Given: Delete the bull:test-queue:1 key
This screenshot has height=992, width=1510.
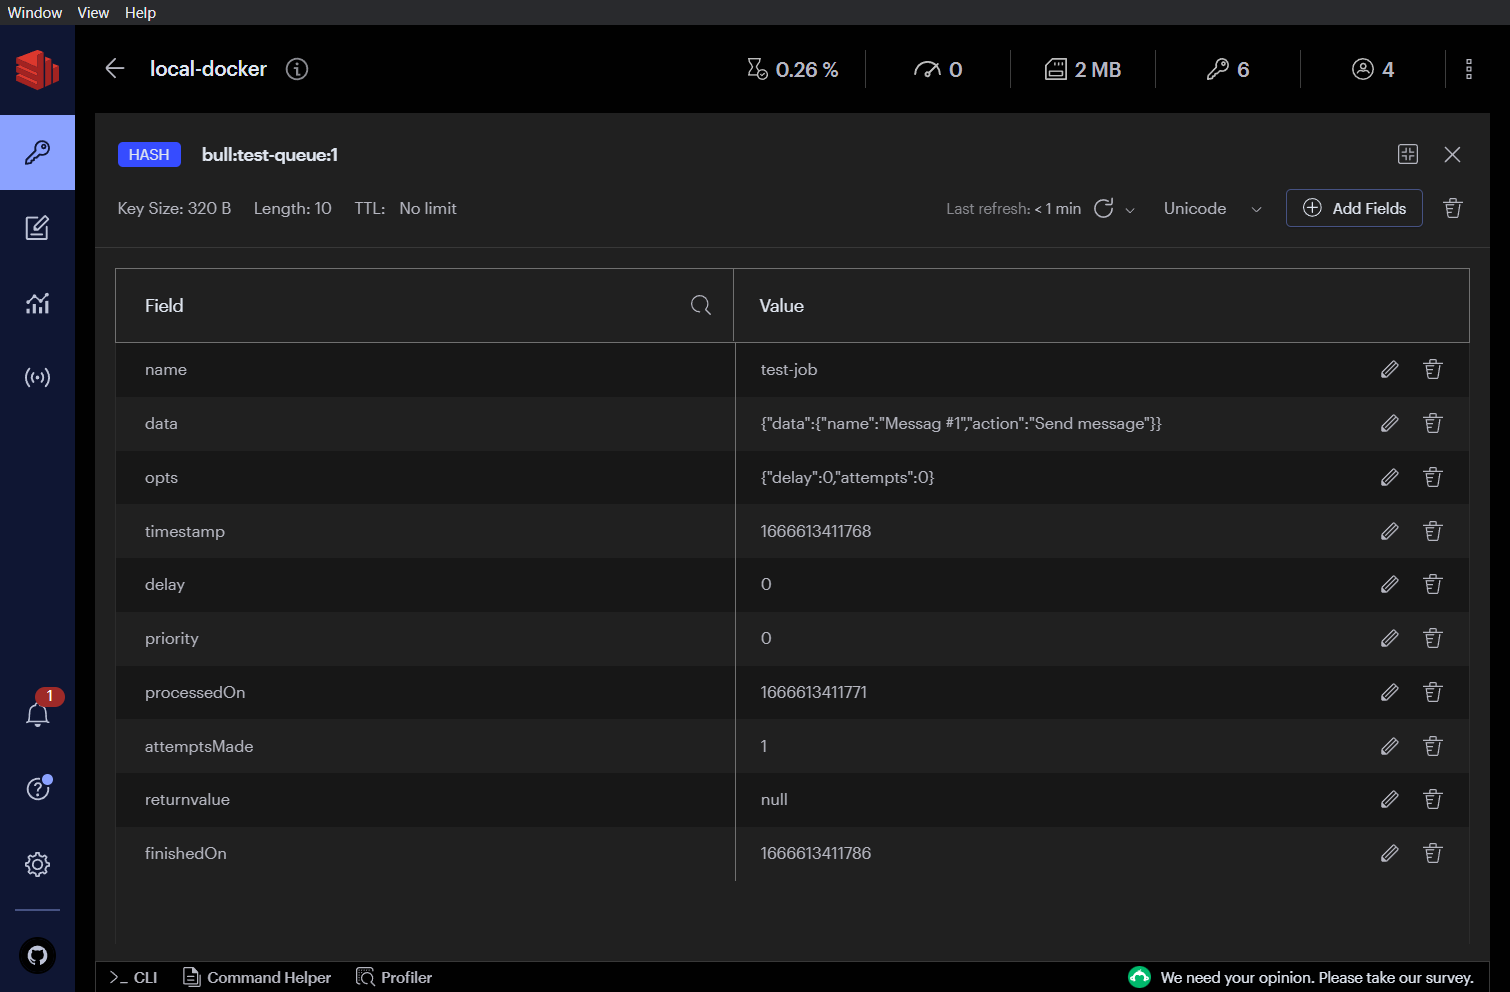Looking at the screenshot, I should pyautogui.click(x=1453, y=208).
